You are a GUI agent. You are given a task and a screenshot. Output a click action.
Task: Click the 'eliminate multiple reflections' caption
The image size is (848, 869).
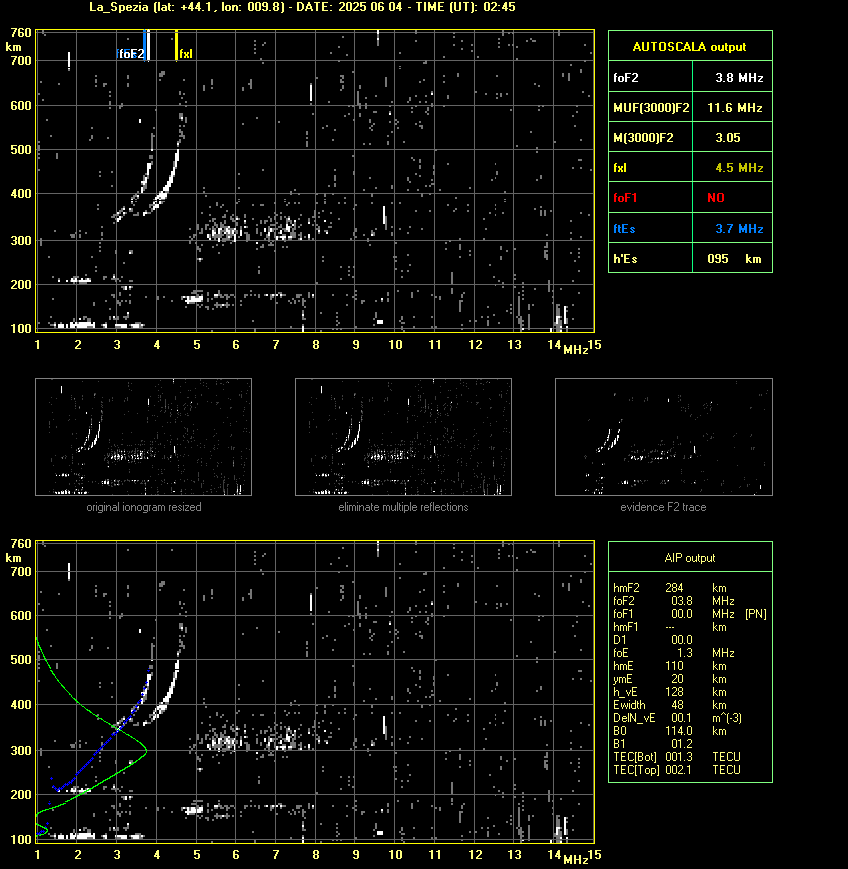tap(403, 507)
